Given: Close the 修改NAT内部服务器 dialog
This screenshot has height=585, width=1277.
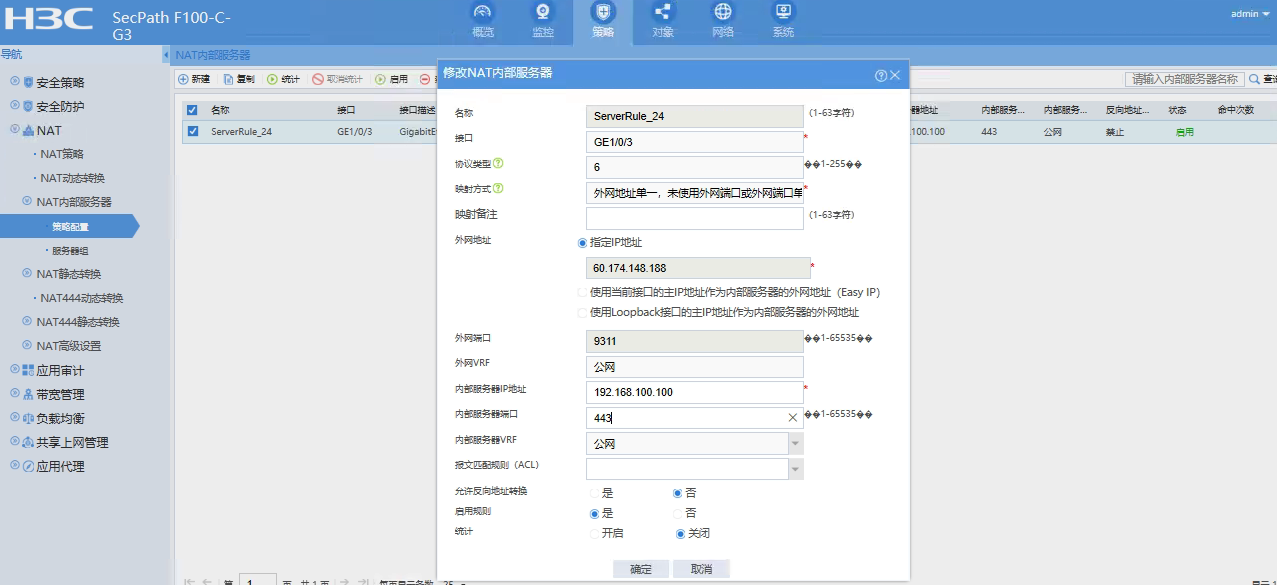Looking at the screenshot, I should [895, 76].
